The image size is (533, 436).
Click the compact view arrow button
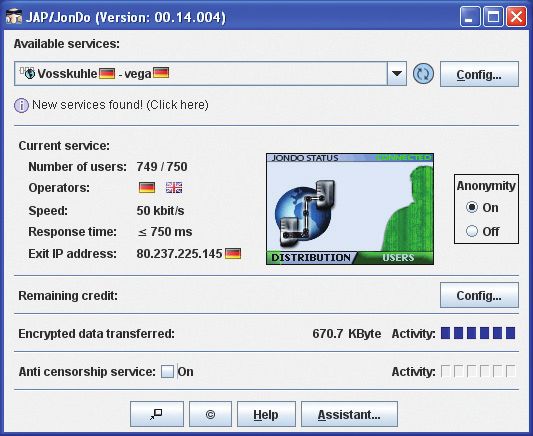click(x=157, y=414)
